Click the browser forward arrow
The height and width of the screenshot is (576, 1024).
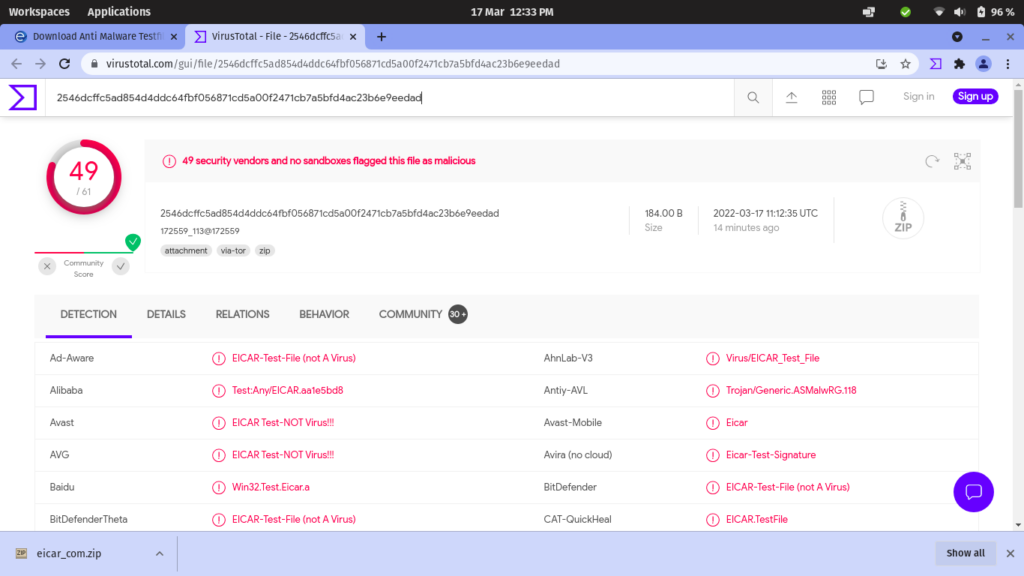point(40,64)
